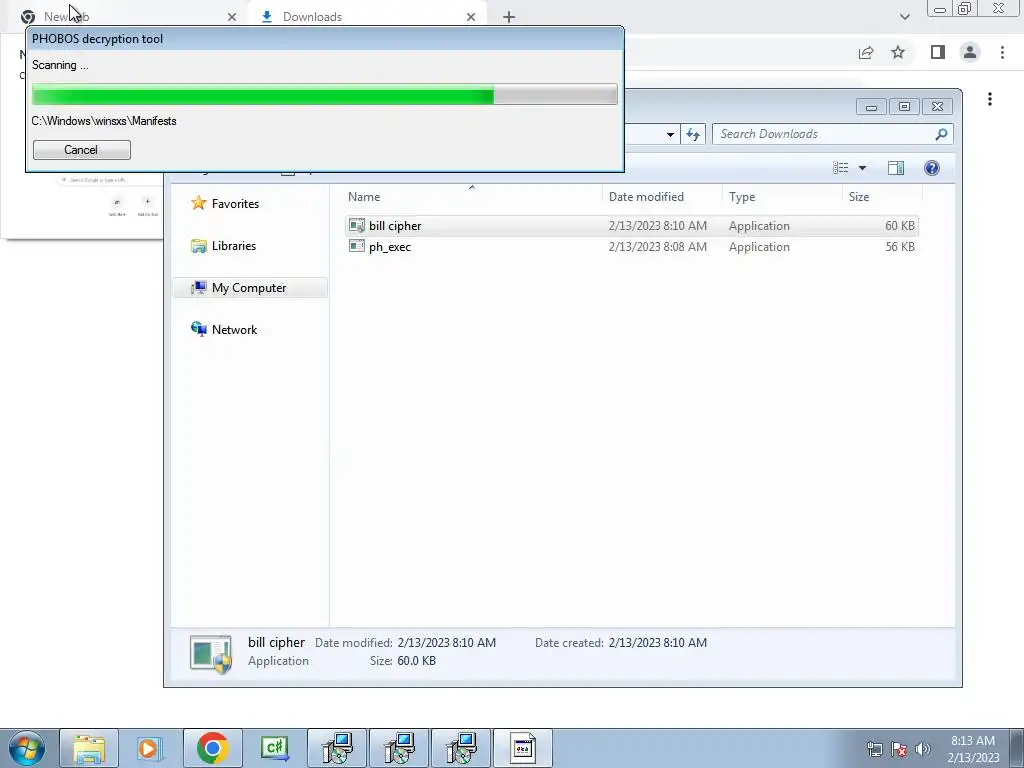Expand Explorer address bar history dropdown
1024x768 pixels.
click(x=670, y=135)
